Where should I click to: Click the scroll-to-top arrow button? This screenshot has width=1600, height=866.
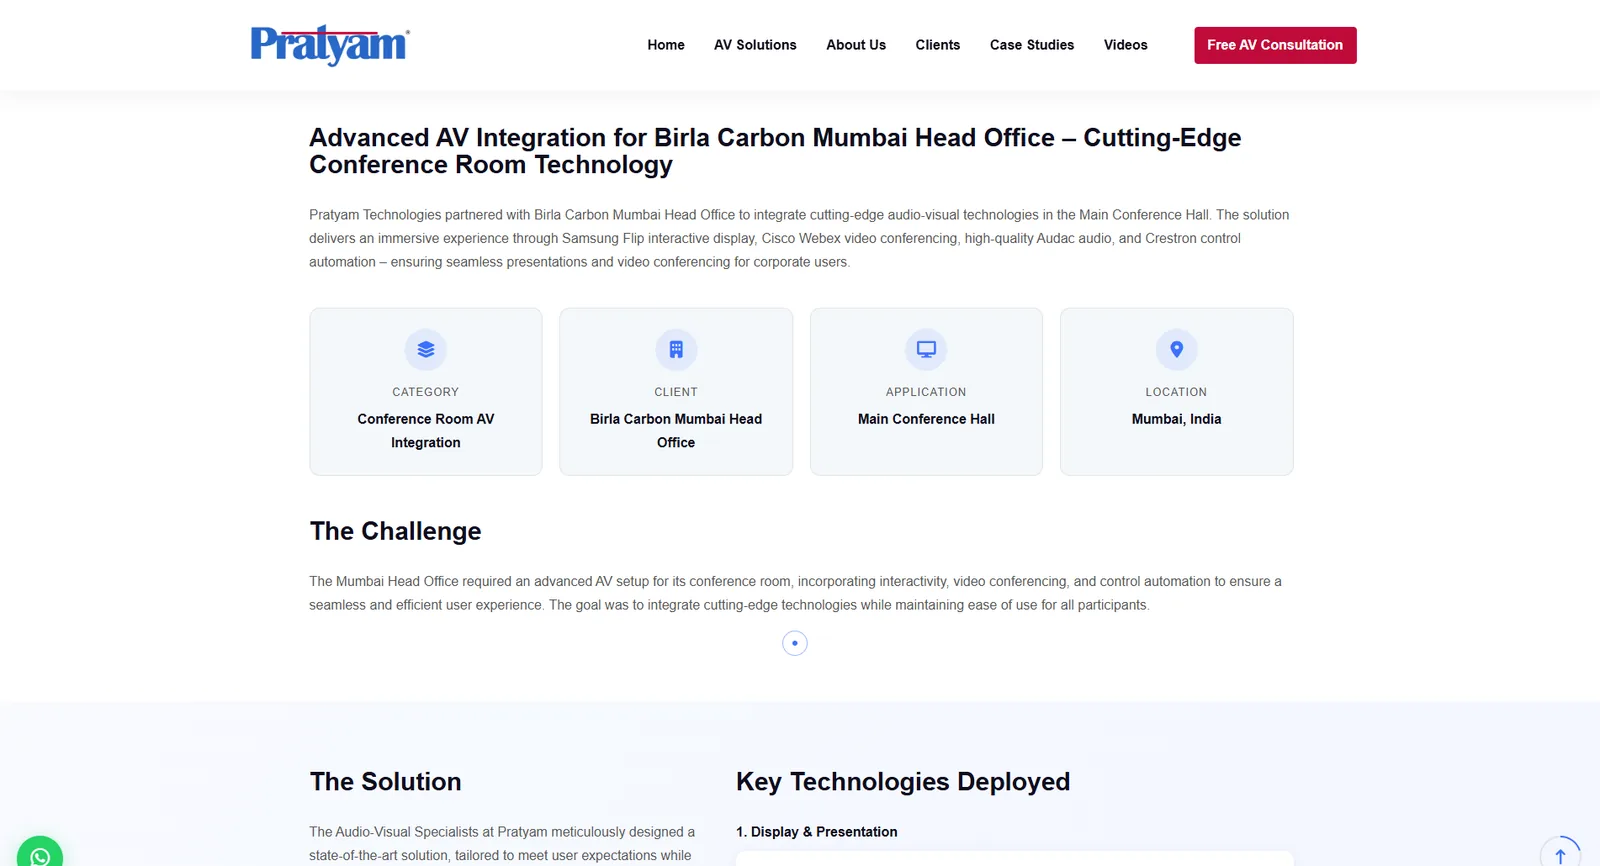(x=1560, y=853)
